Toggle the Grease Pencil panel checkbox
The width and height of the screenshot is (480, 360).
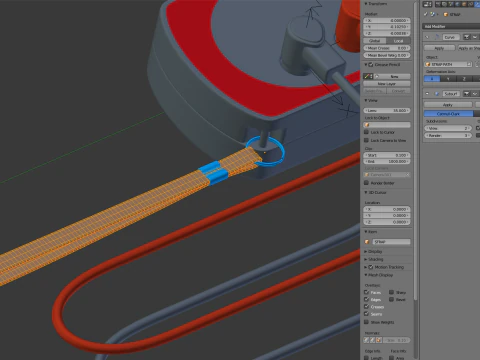(x=371, y=65)
